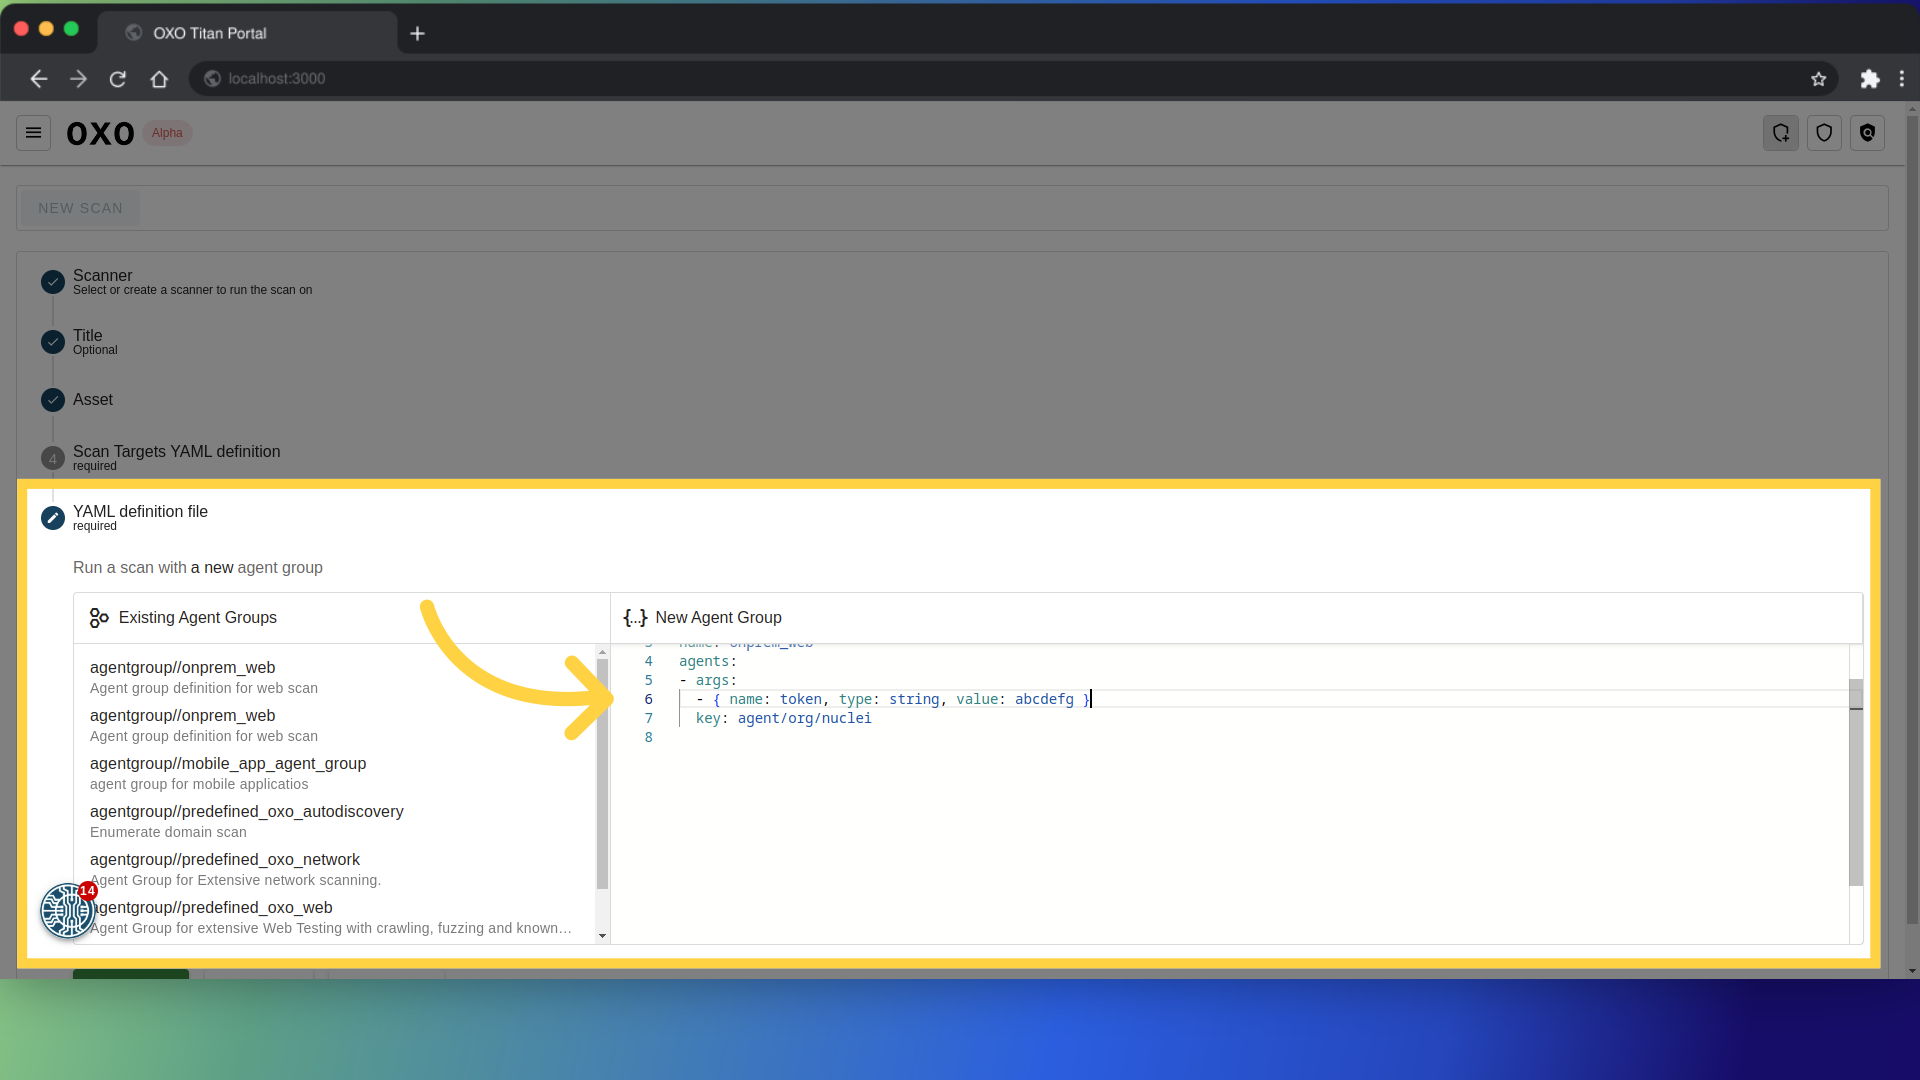Click the Title step checkmark icon
1920x1080 pixels.
click(x=53, y=342)
